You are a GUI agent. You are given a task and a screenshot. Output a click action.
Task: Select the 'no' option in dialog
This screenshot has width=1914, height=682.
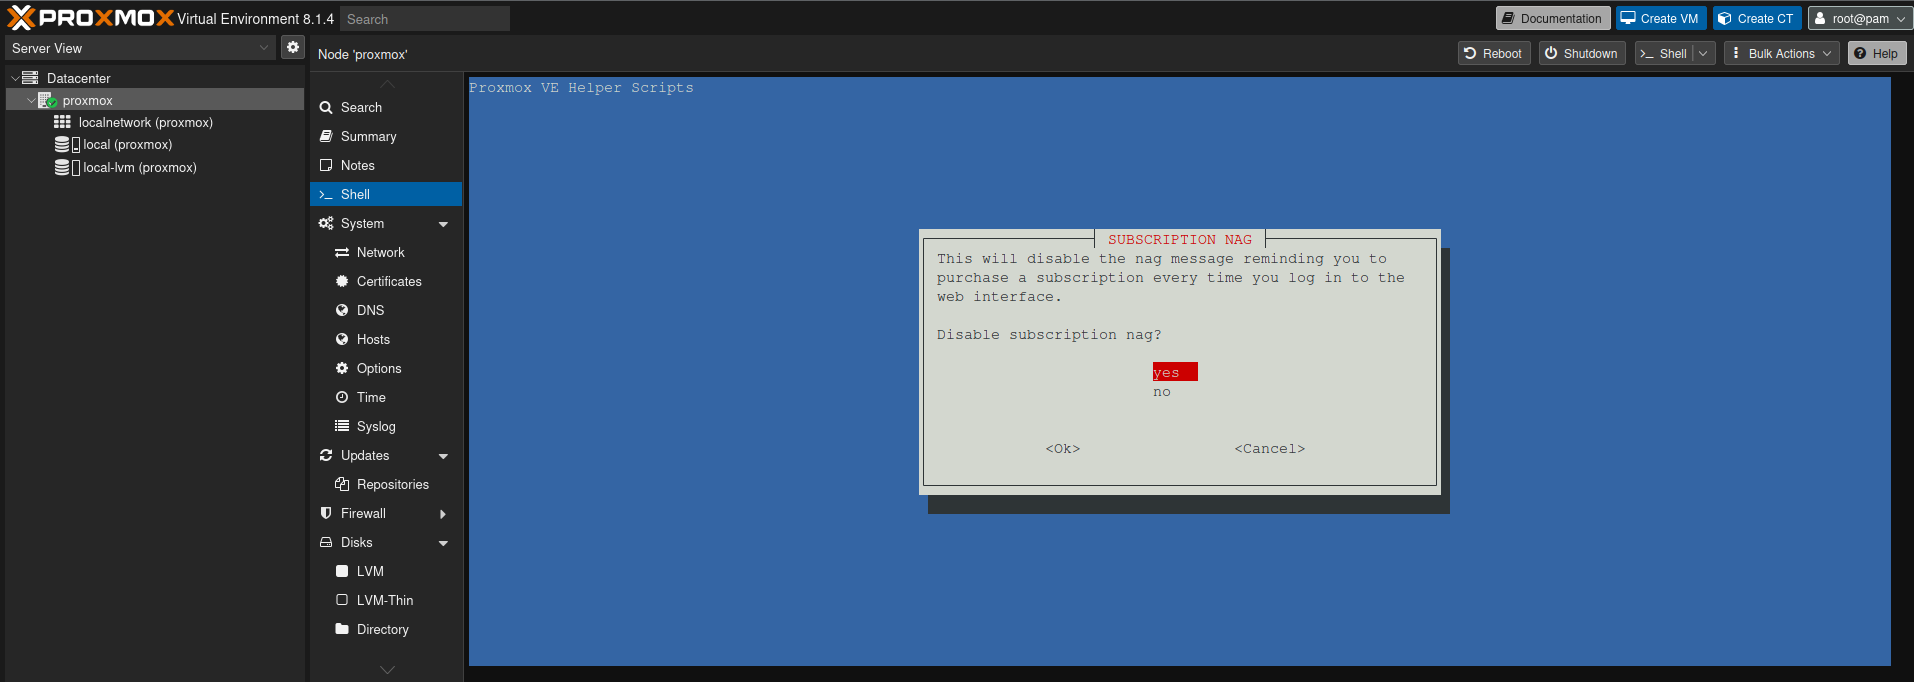click(x=1162, y=392)
